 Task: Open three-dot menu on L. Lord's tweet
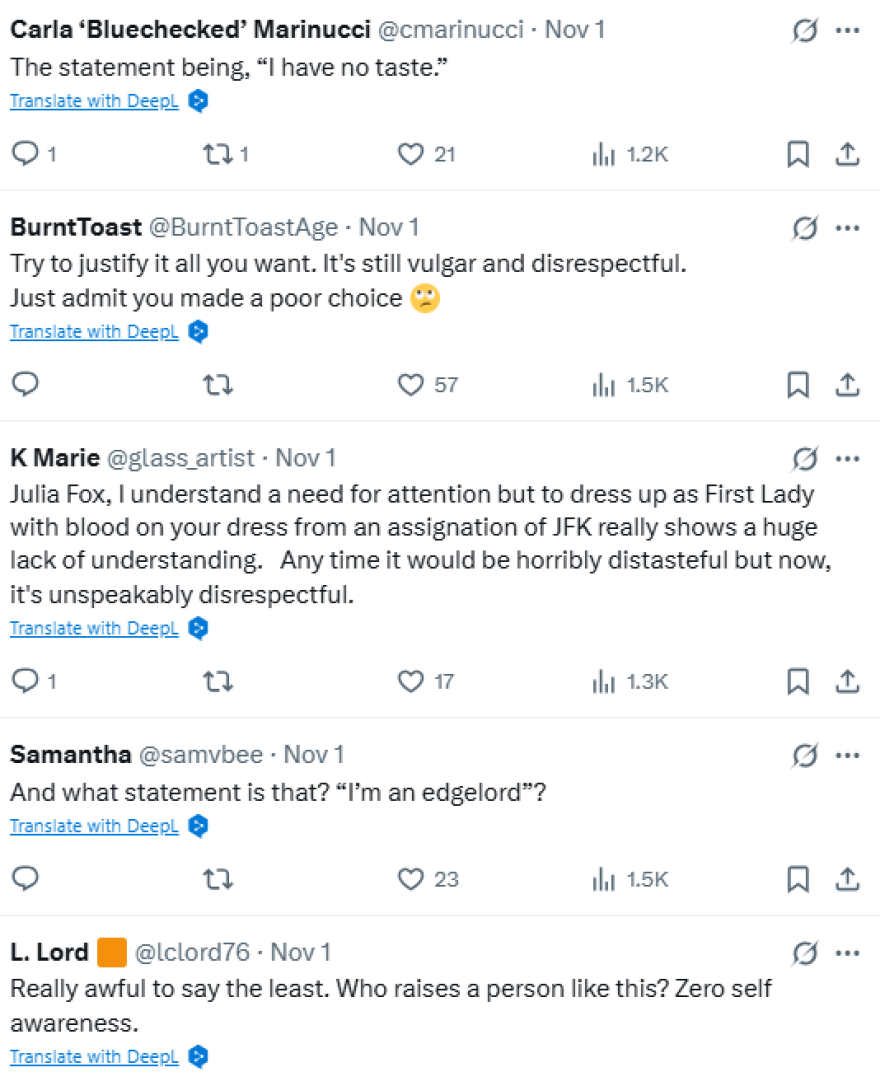coord(847,952)
